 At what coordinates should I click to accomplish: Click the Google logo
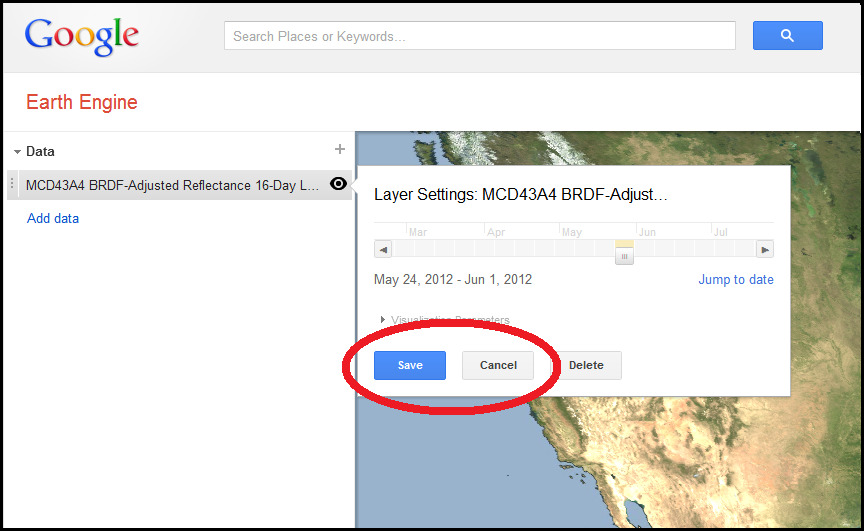coord(82,36)
